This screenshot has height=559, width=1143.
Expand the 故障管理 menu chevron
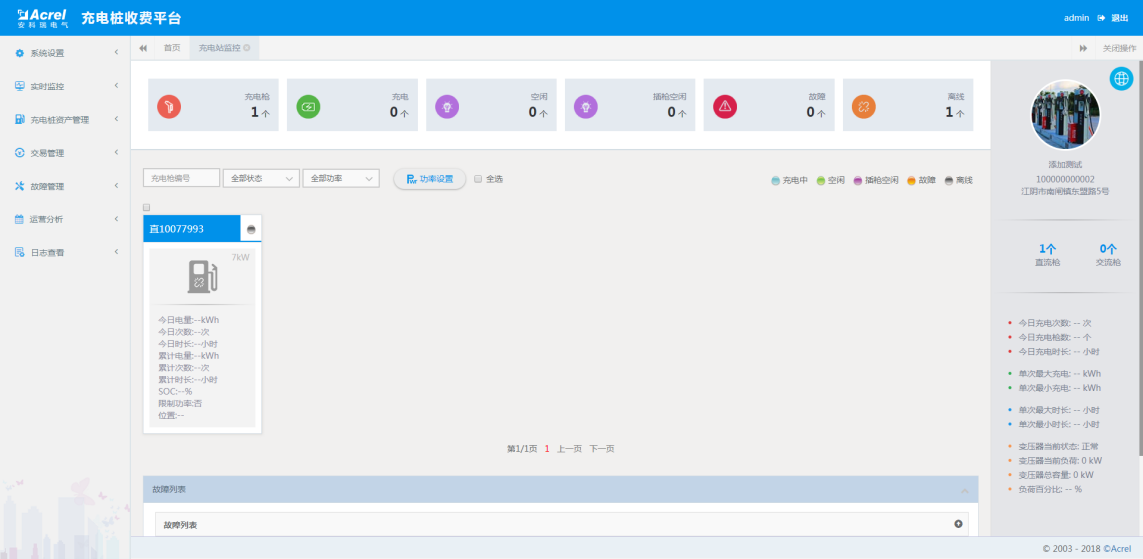(117, 186)
